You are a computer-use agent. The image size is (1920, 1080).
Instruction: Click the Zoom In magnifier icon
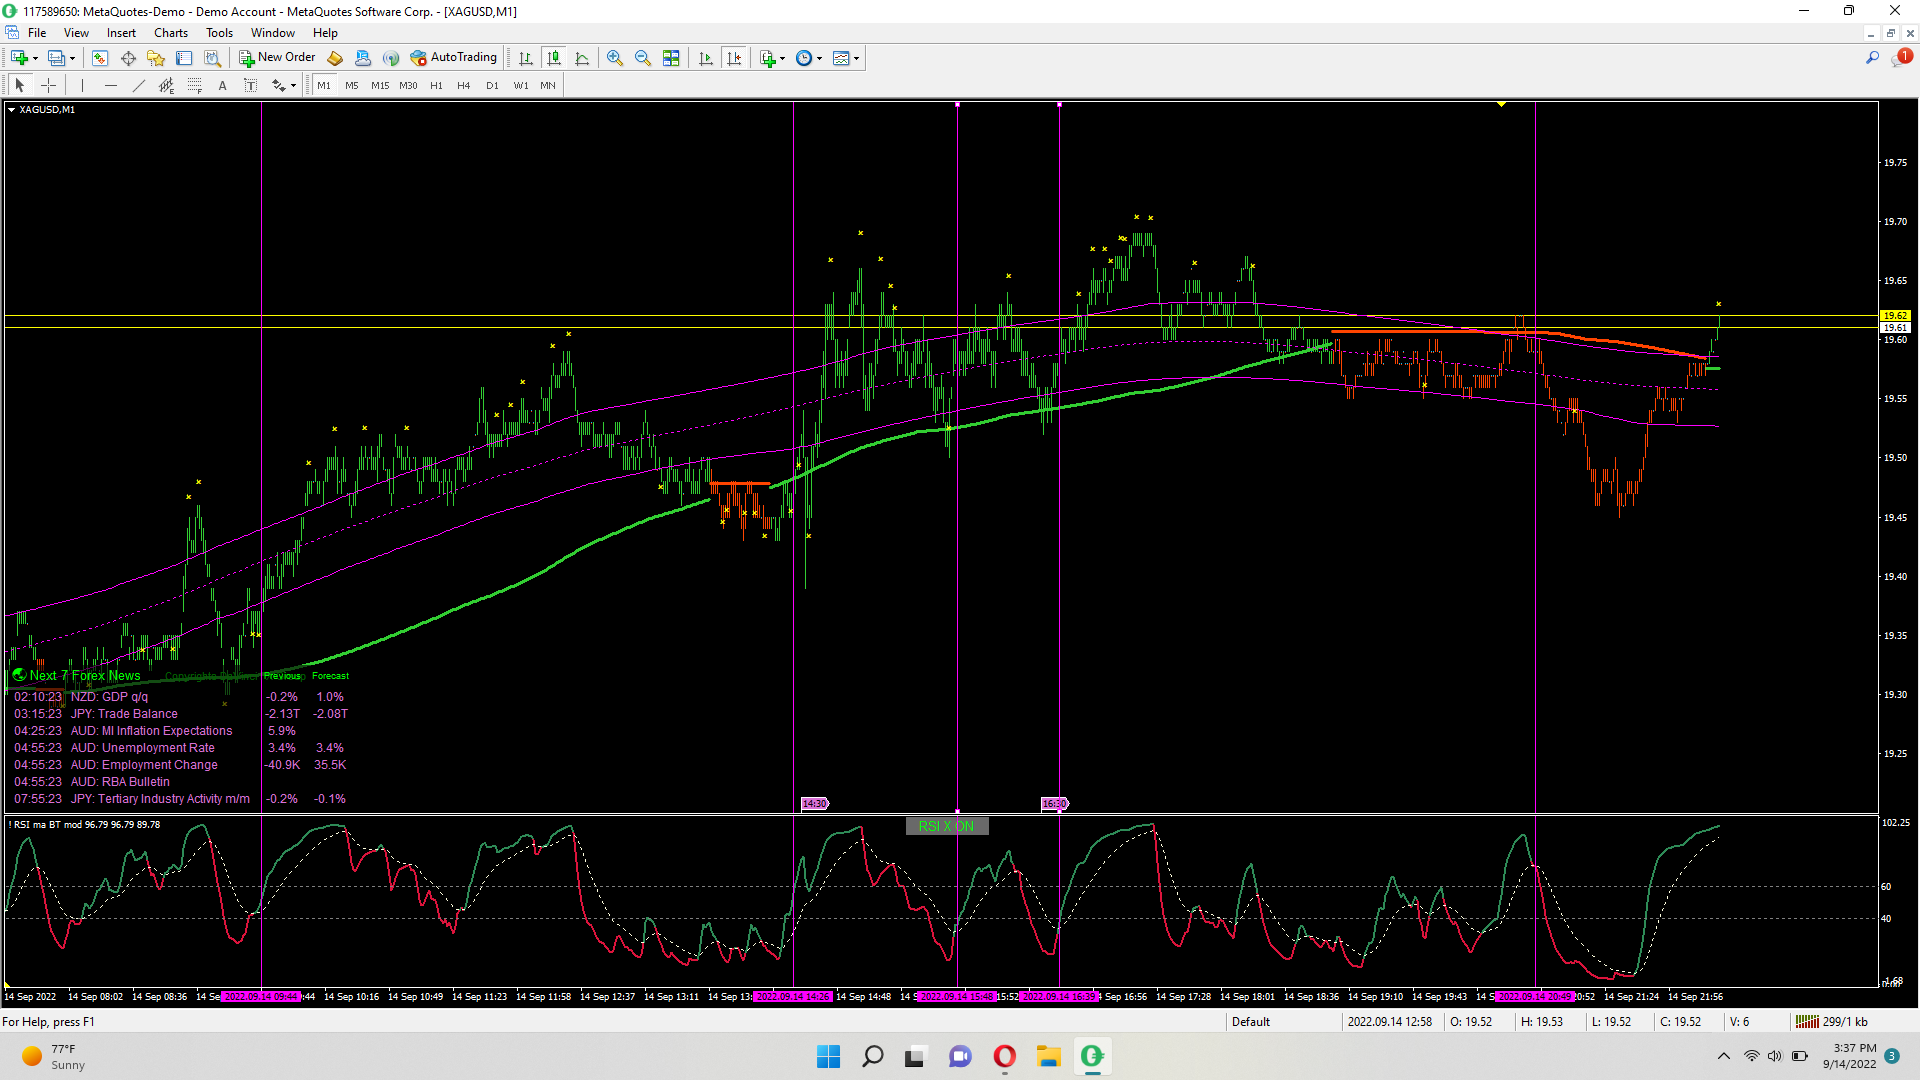(615, 58)
